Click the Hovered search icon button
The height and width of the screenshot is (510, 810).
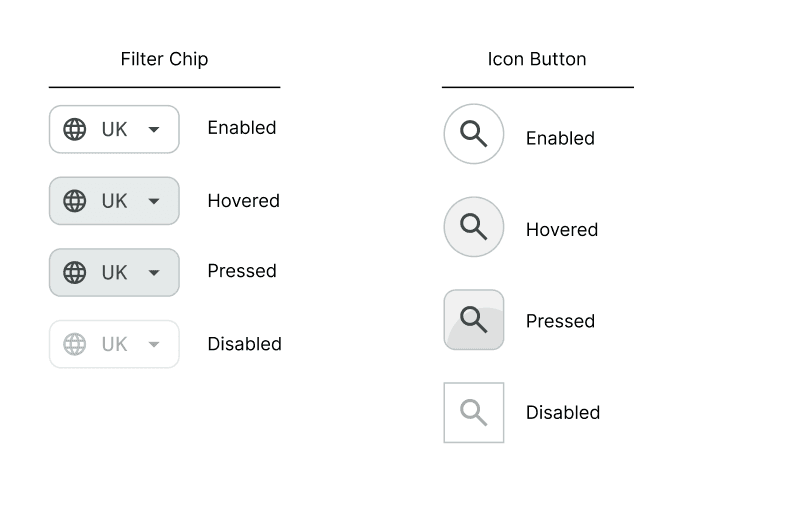(x=474, y=226)
